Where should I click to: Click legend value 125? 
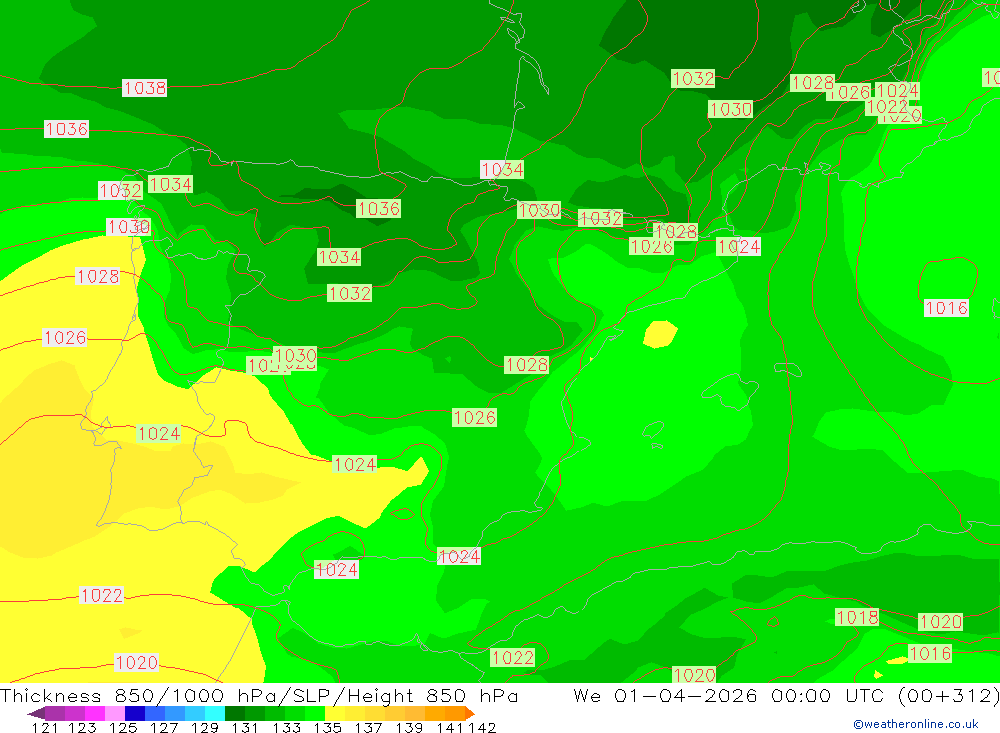click(x=123, y=727)
